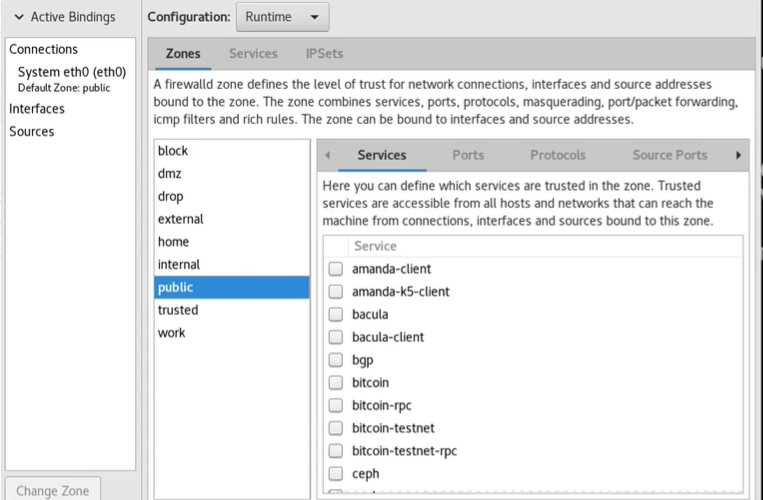Viewport: 763px width, 500px height.
Task: Enable the bgp service checkbox
Action: point(336,360)
